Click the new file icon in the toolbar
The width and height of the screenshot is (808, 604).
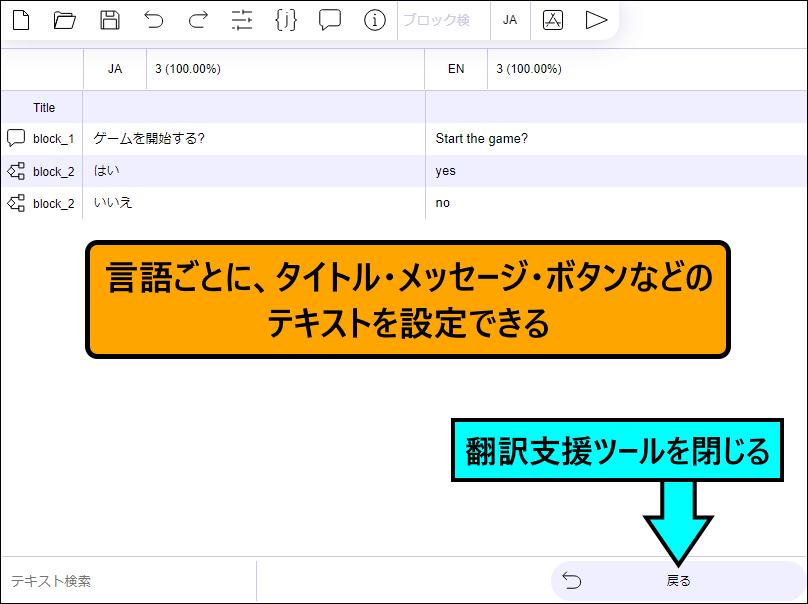pyautogui.click(x=20, y=20)
